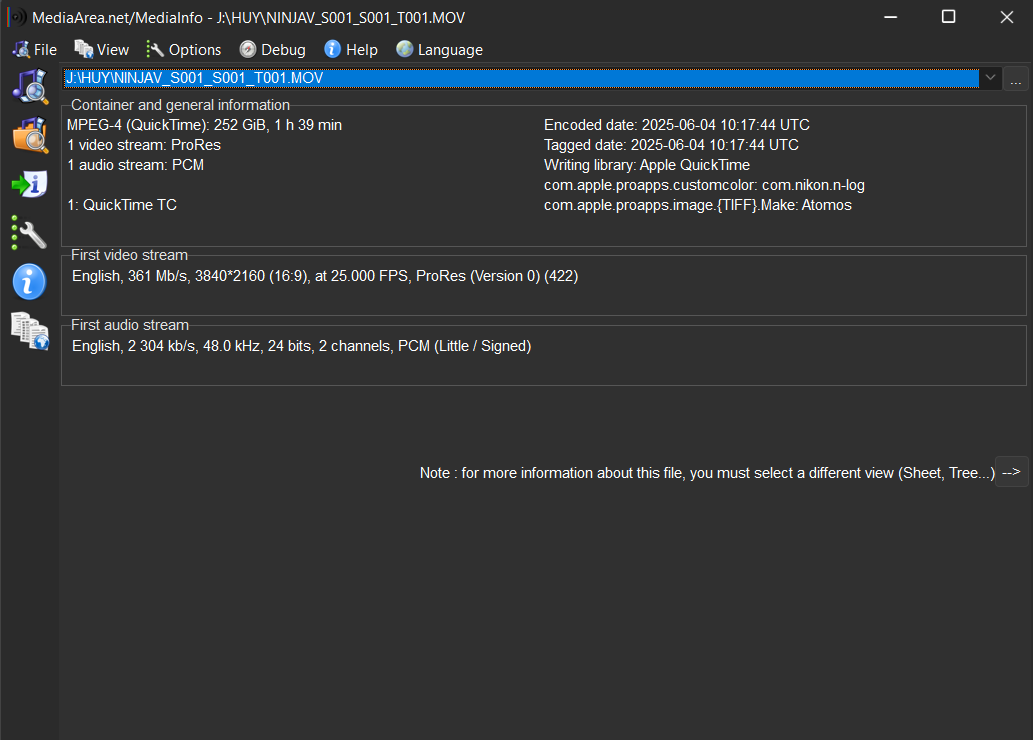Click the note about selecting different view

pos(707,473)
